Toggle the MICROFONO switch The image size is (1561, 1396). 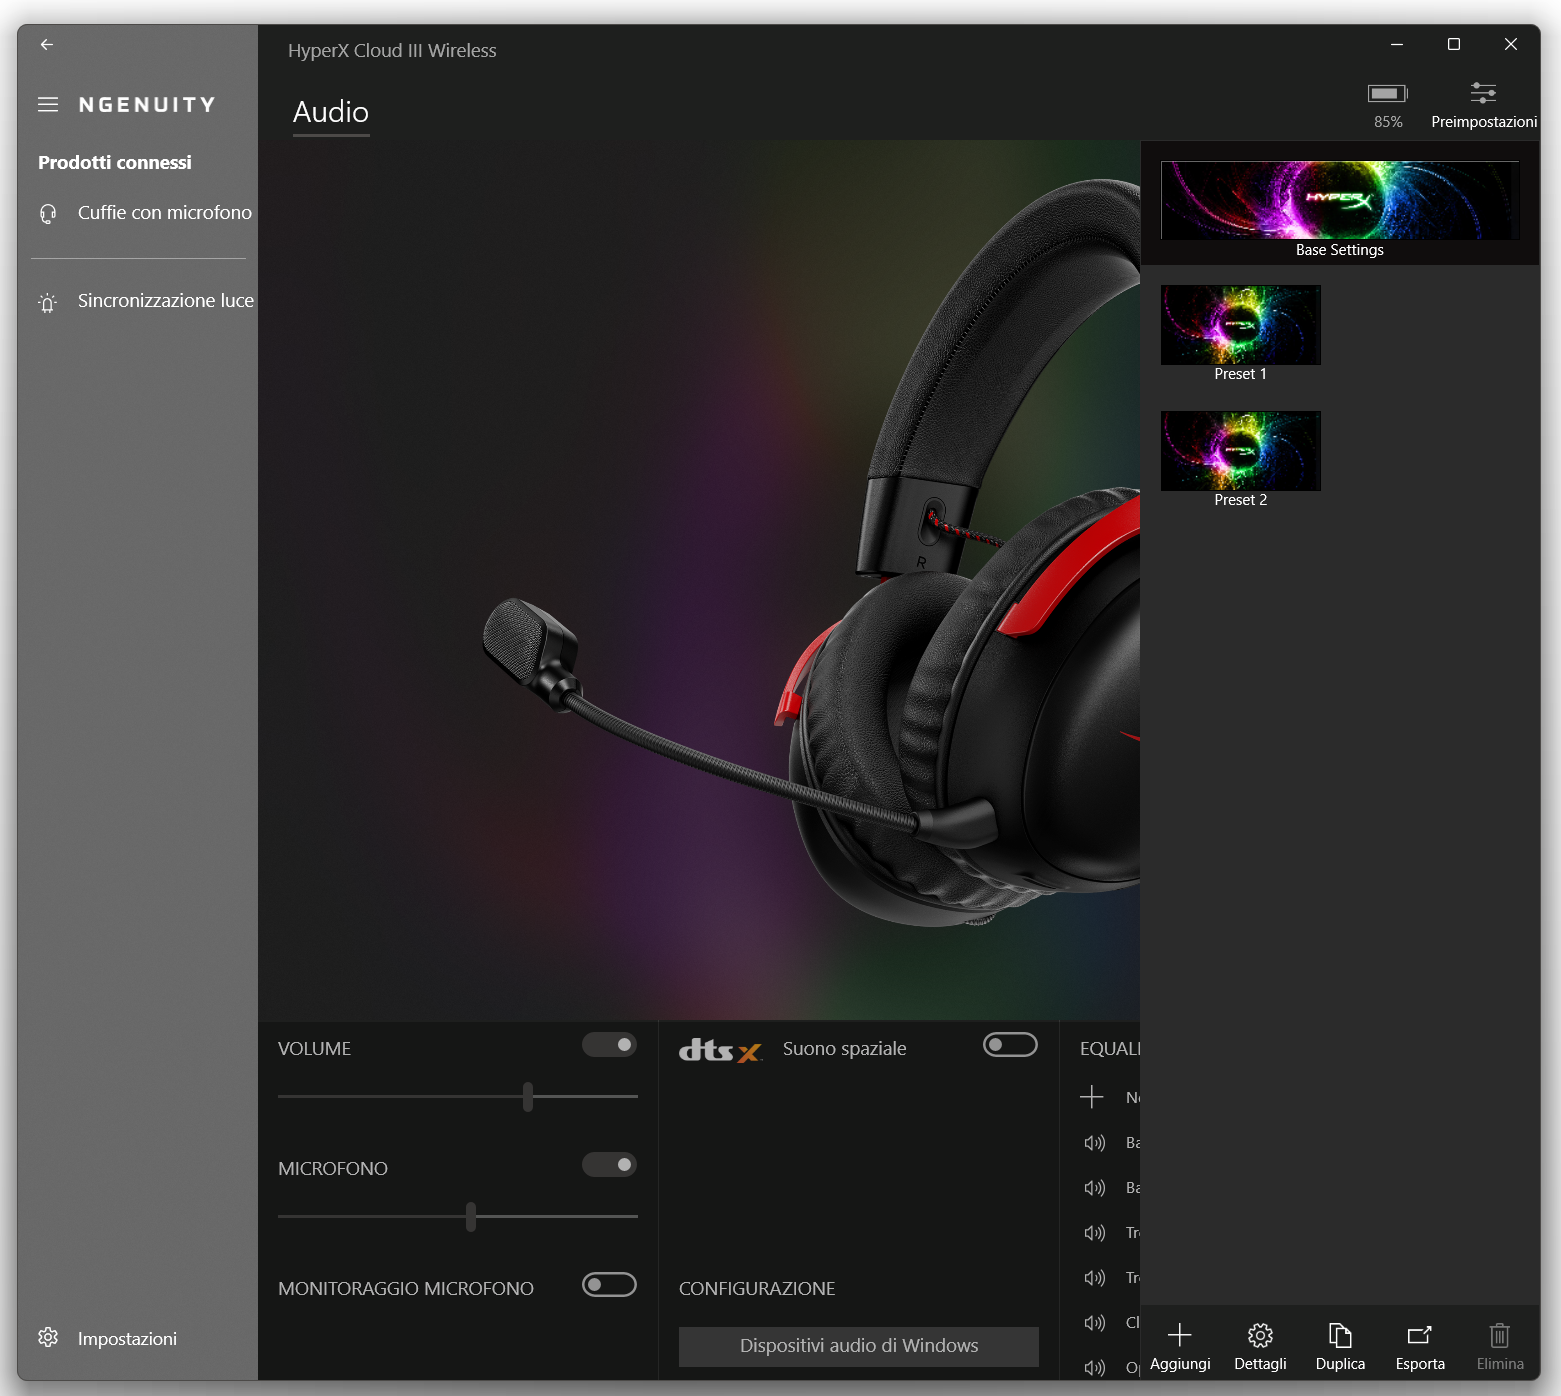609,1165
